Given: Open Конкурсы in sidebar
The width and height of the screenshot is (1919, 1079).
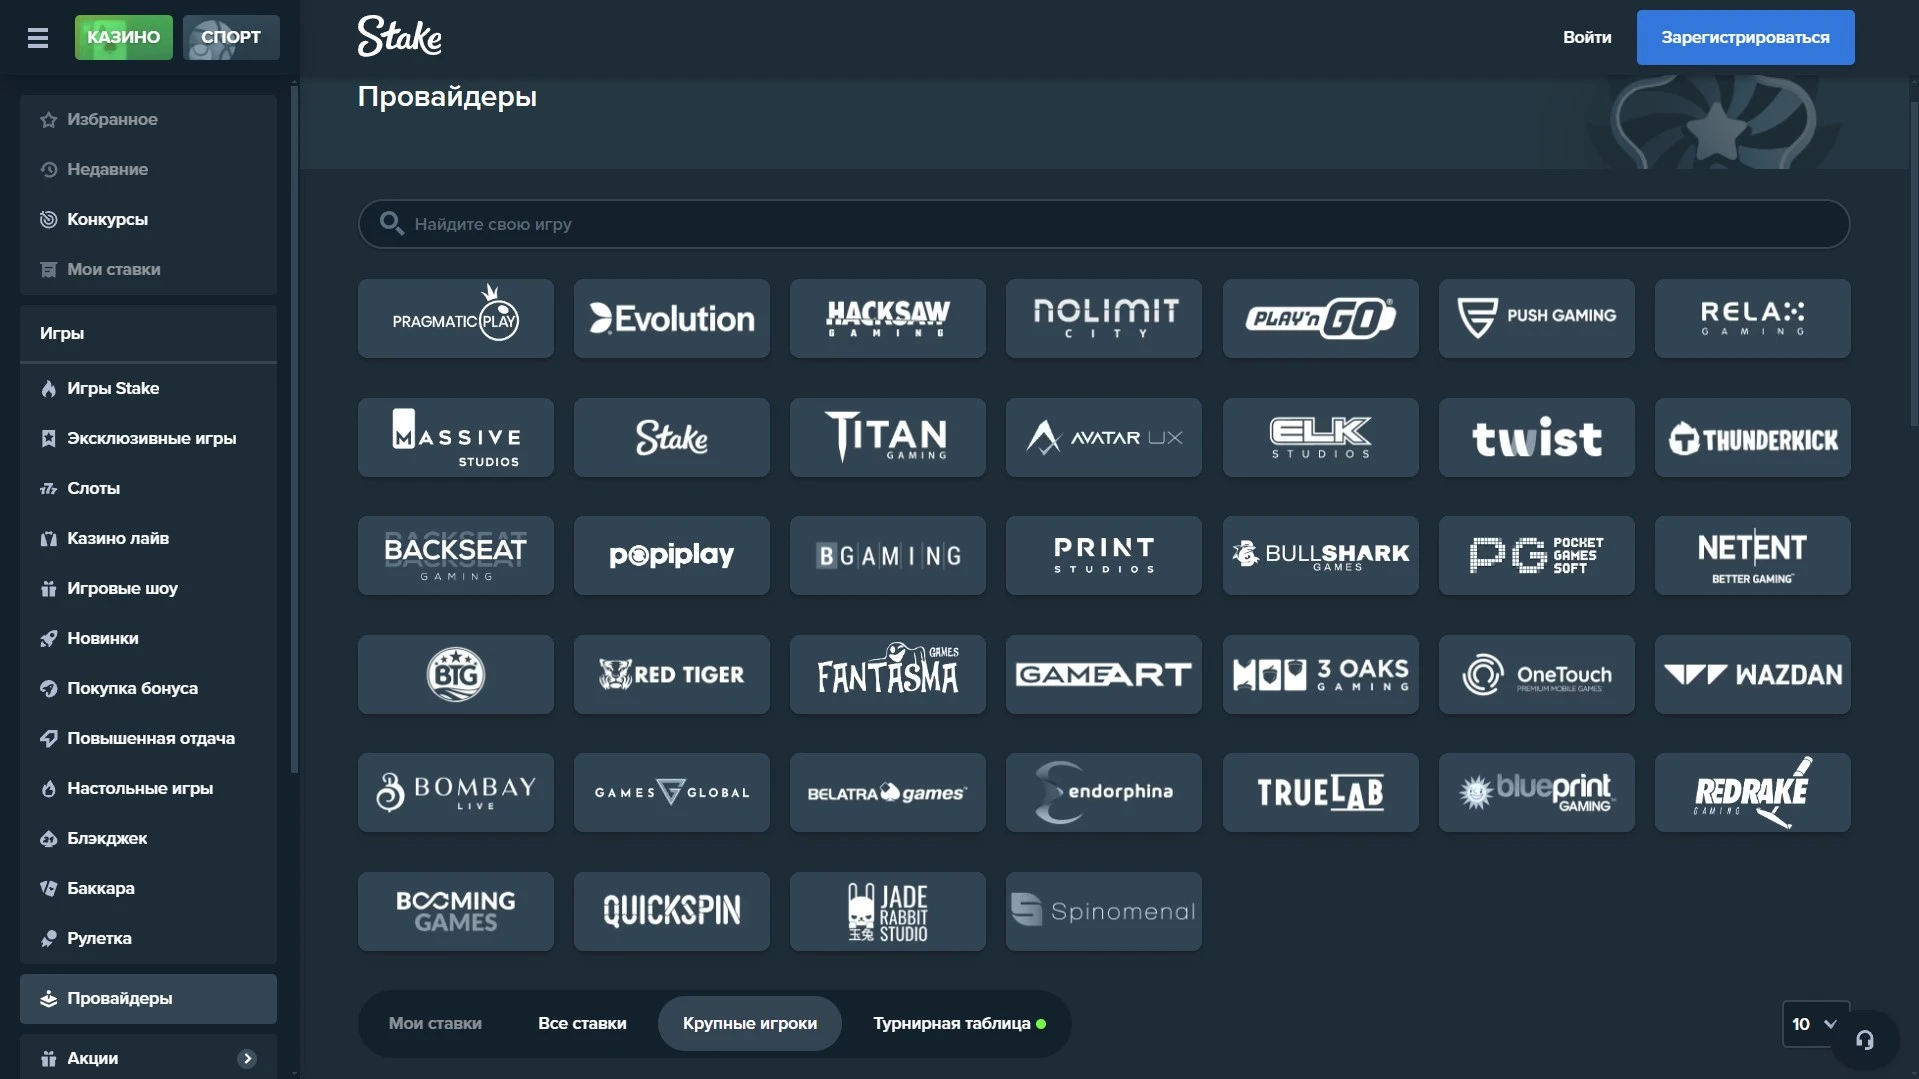Looking at the screenshot, I should [x=148, y=219].
